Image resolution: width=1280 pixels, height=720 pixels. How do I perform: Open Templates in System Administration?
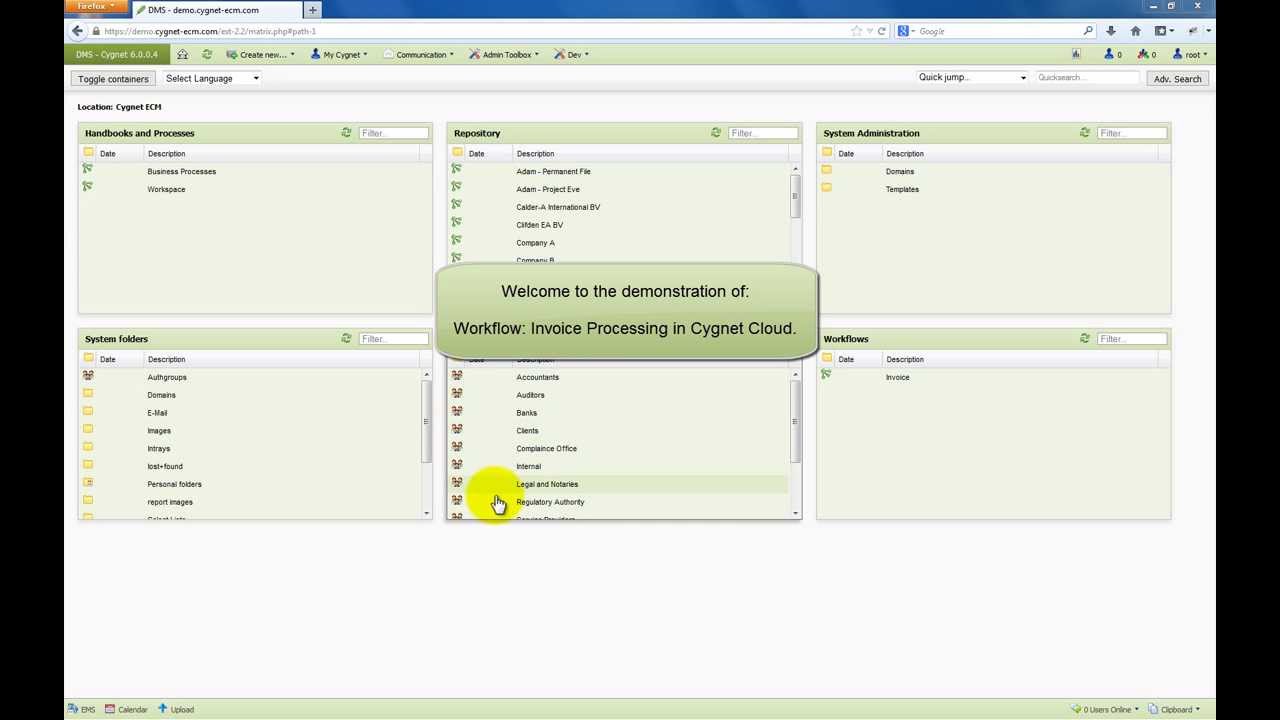(x=902, y=189)
